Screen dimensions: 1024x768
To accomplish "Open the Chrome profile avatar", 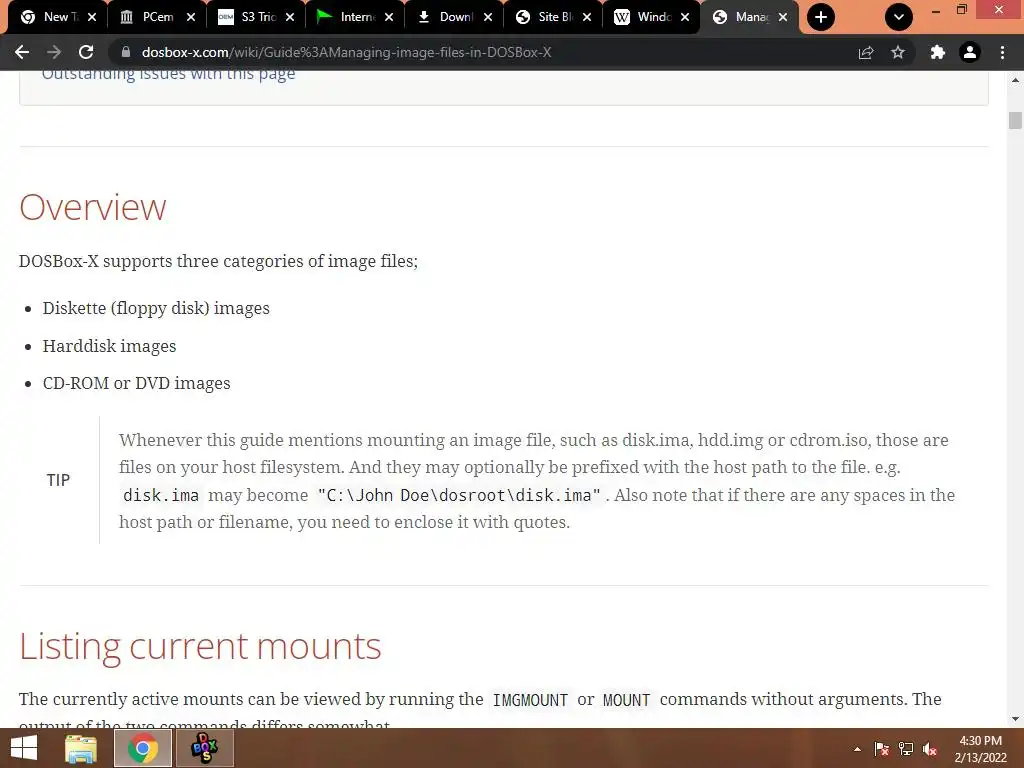I will point(970,52).
